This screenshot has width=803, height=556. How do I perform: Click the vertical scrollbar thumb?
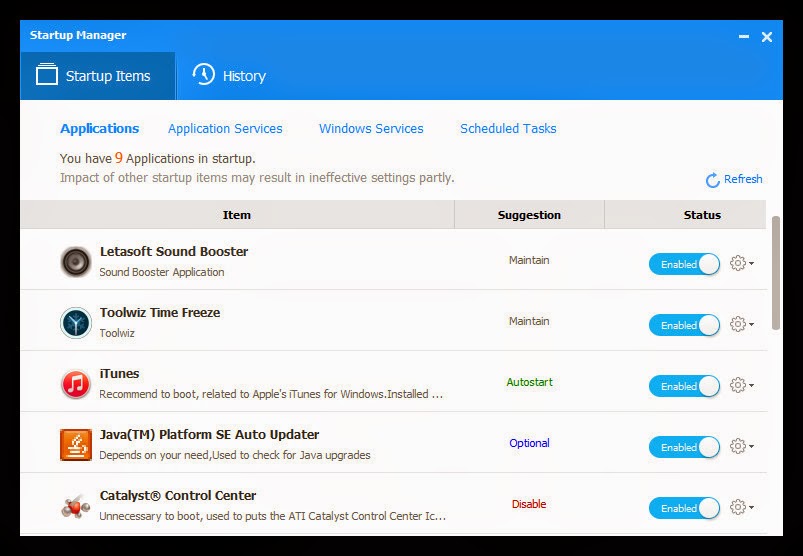point(776,273)
